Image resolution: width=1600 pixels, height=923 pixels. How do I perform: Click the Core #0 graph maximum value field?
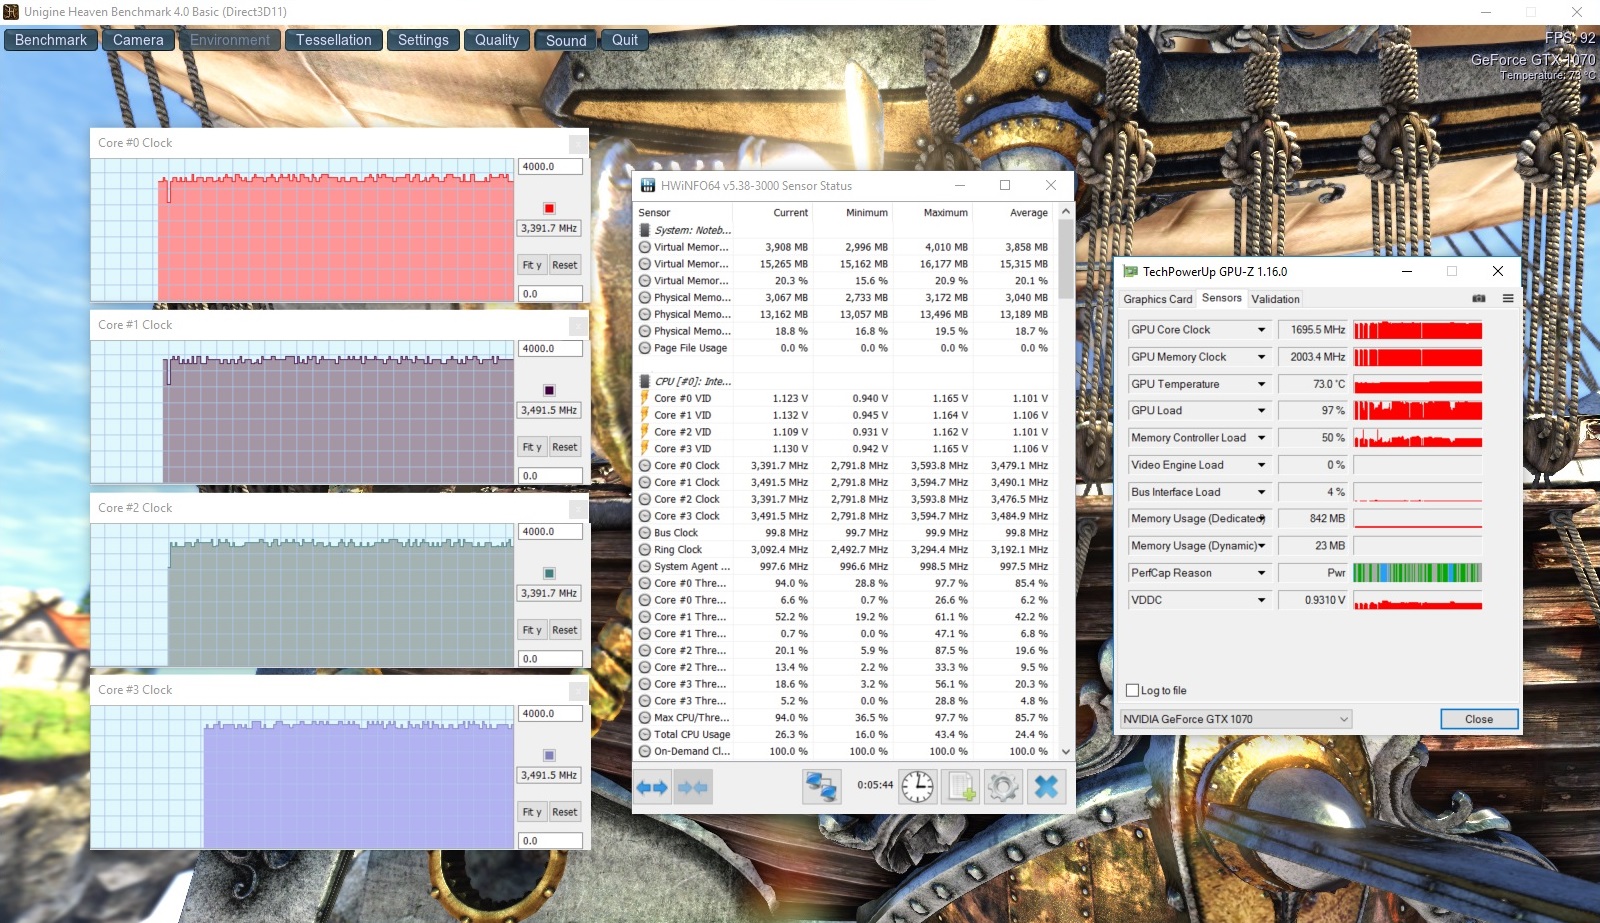coord(550,167)
